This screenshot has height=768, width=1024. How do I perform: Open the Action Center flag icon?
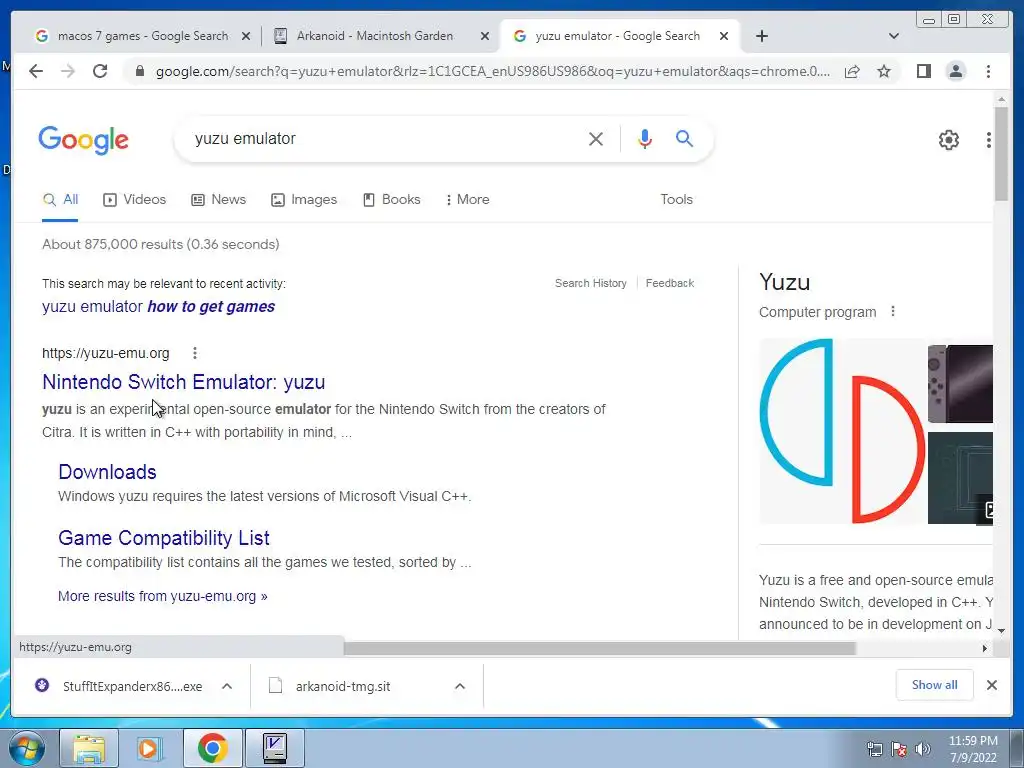click(899, 749)
